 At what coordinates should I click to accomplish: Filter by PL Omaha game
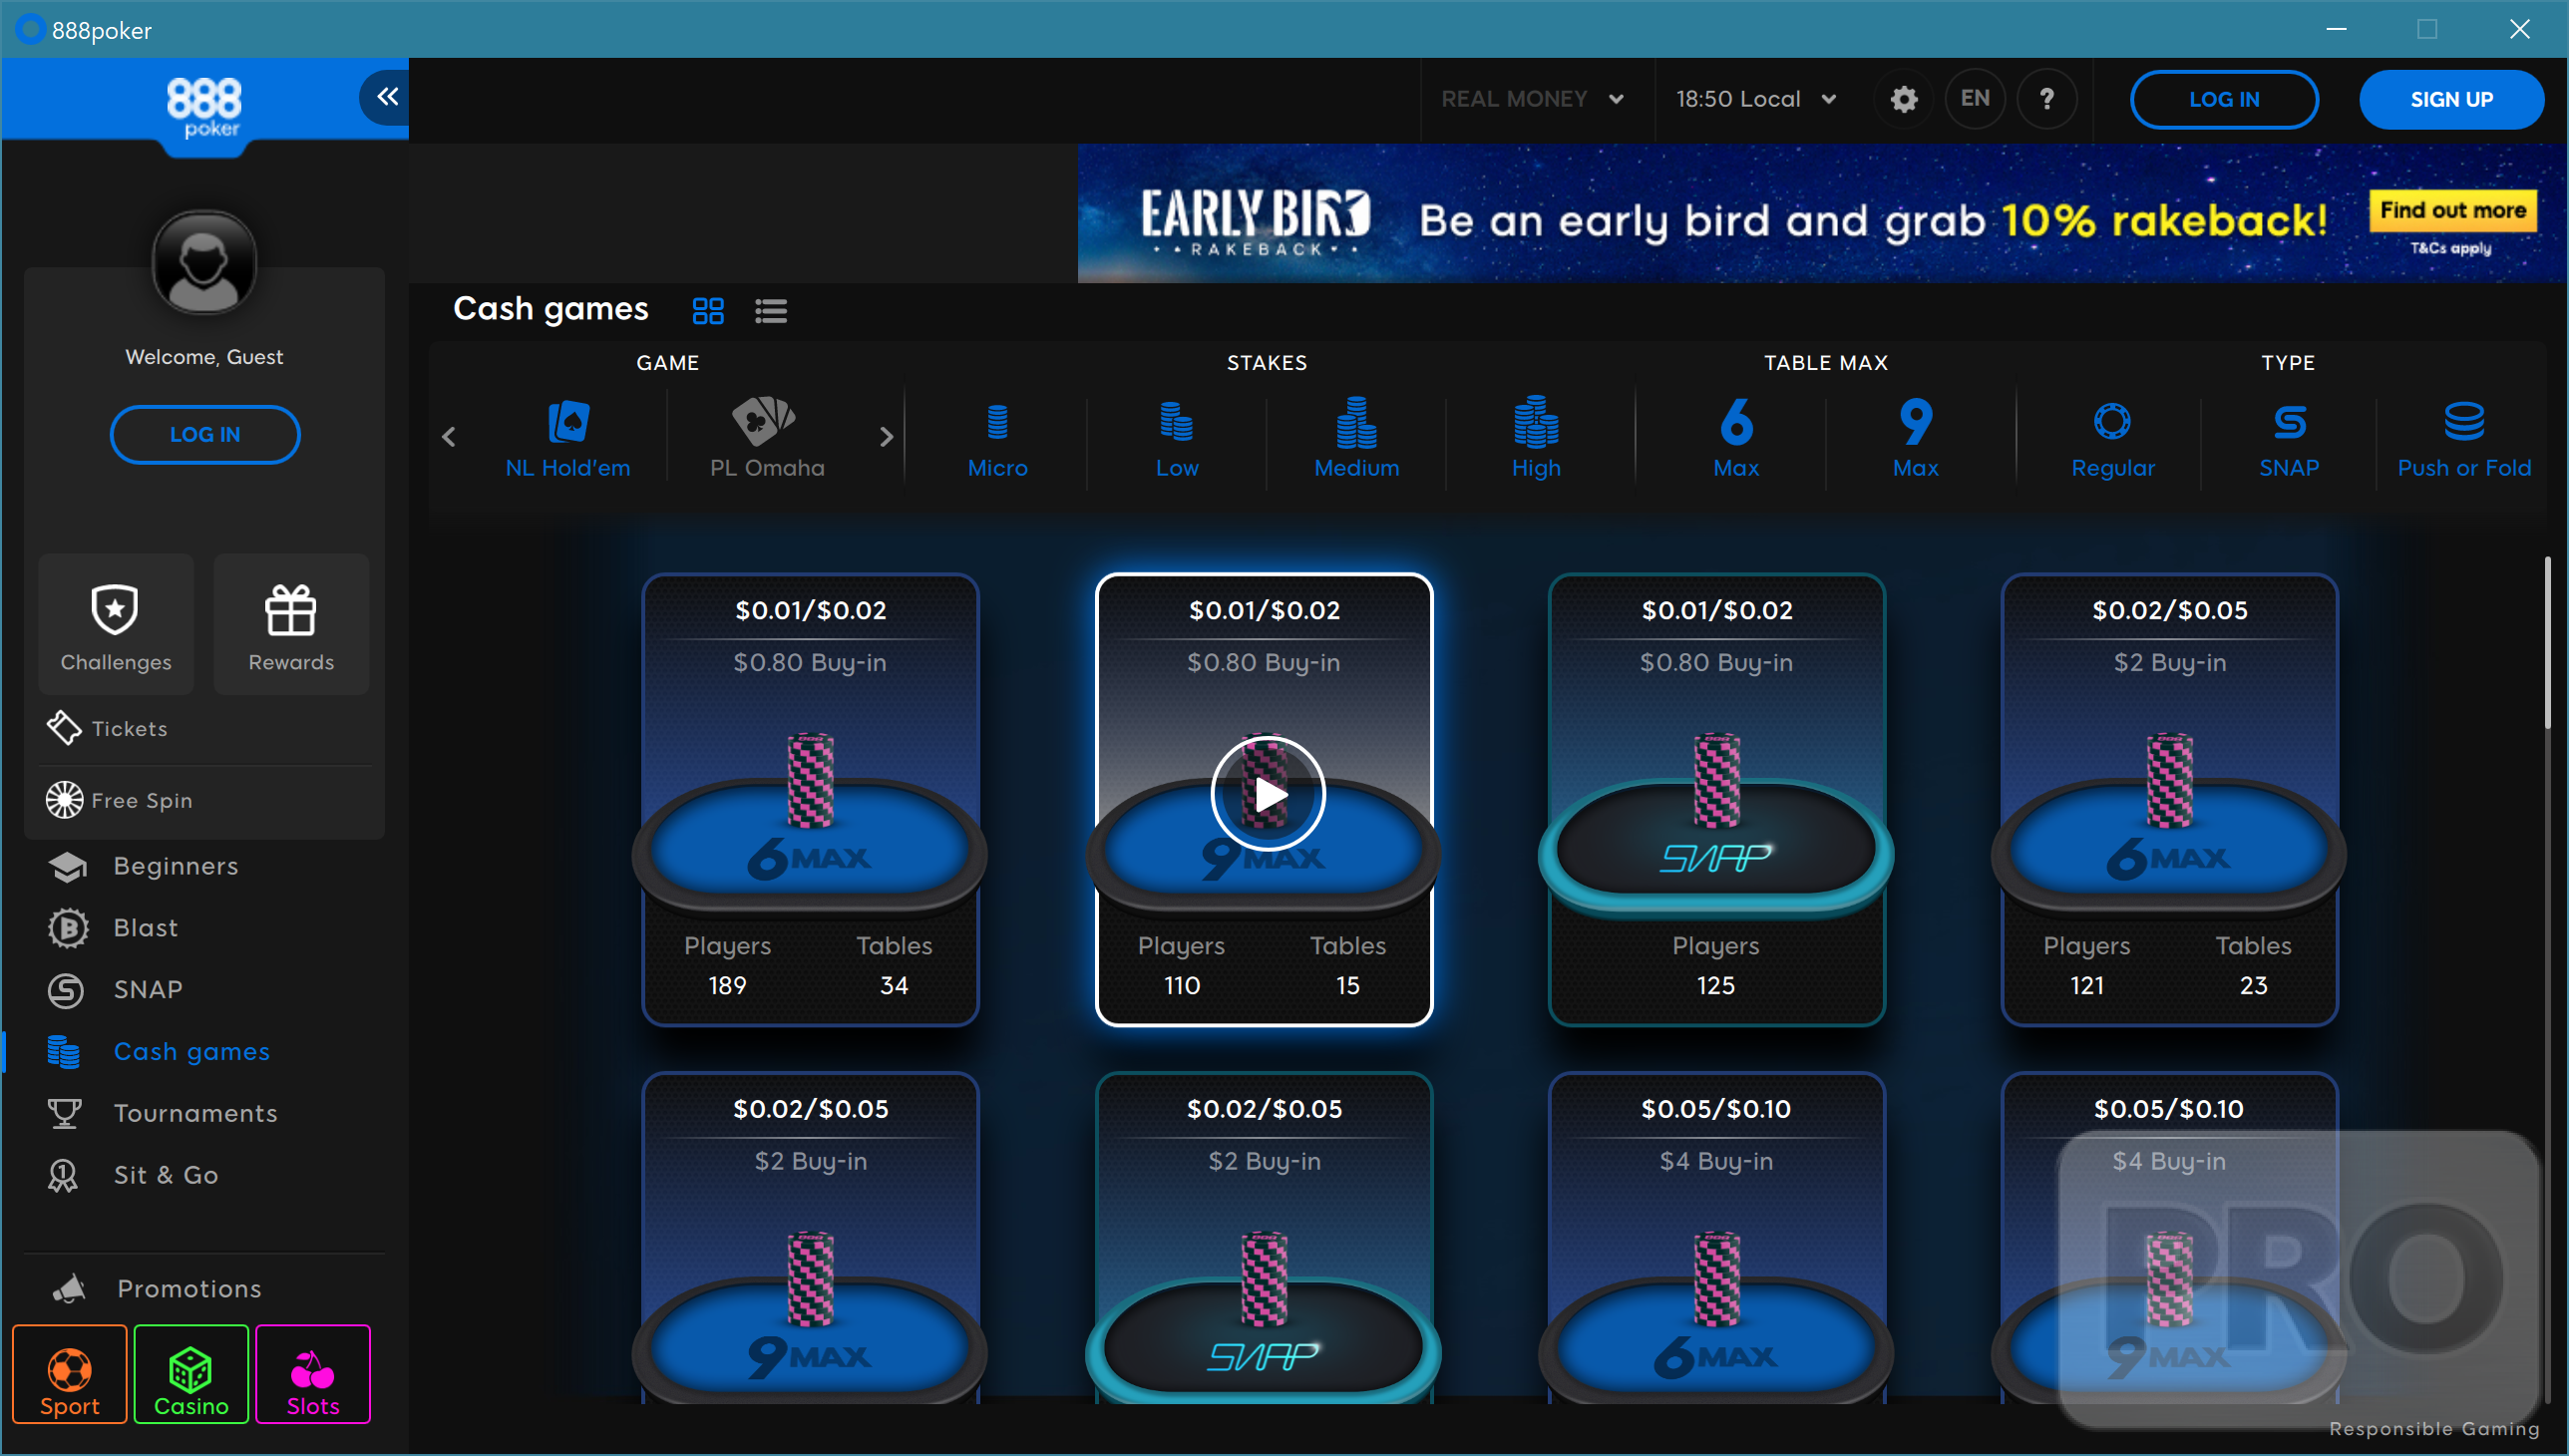pos(767,438)
